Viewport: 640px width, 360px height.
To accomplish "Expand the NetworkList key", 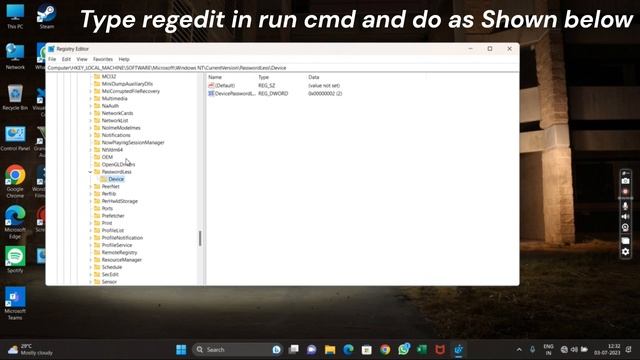I will [x=91, y=121].
